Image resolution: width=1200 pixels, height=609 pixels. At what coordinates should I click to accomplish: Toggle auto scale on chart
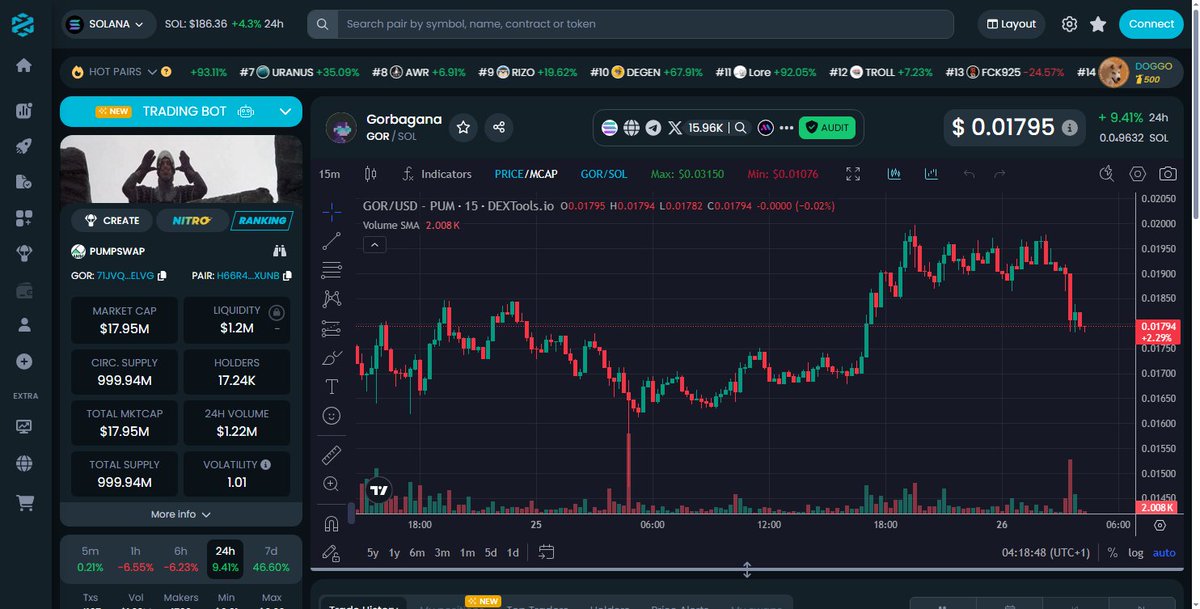(1164, 552)
